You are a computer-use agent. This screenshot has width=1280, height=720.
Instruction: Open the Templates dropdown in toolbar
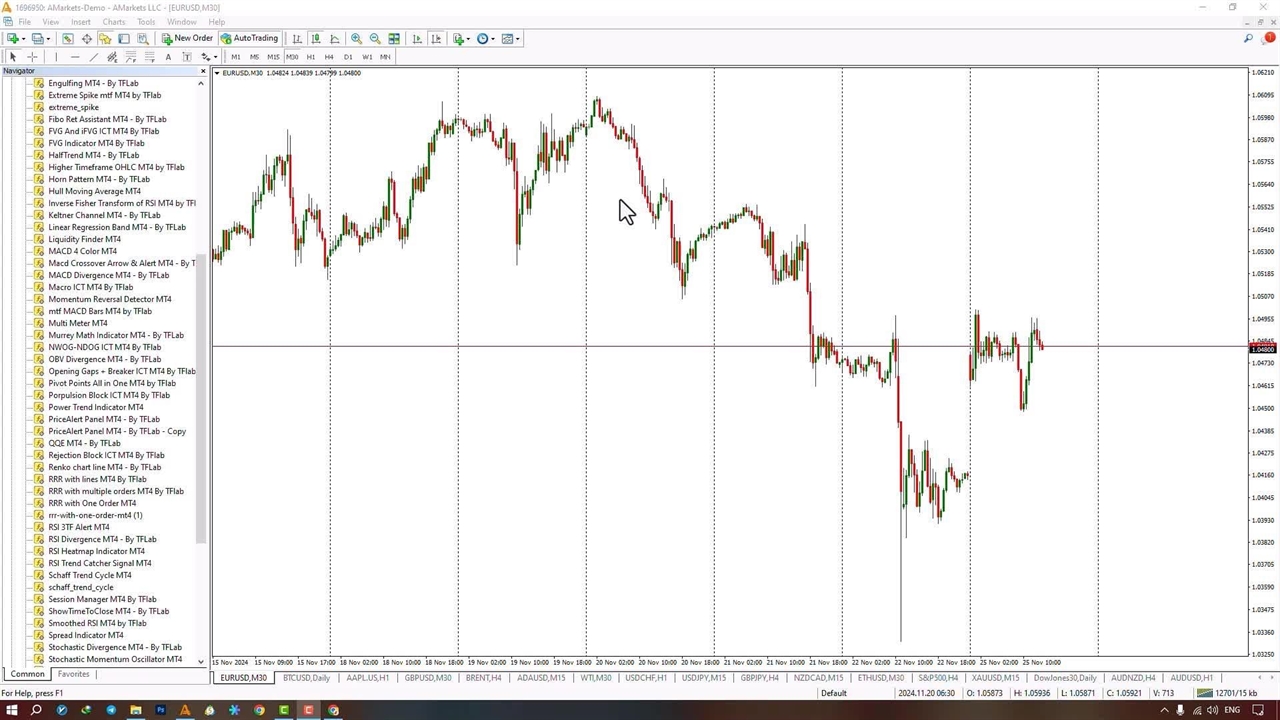(x=509, y=39)
